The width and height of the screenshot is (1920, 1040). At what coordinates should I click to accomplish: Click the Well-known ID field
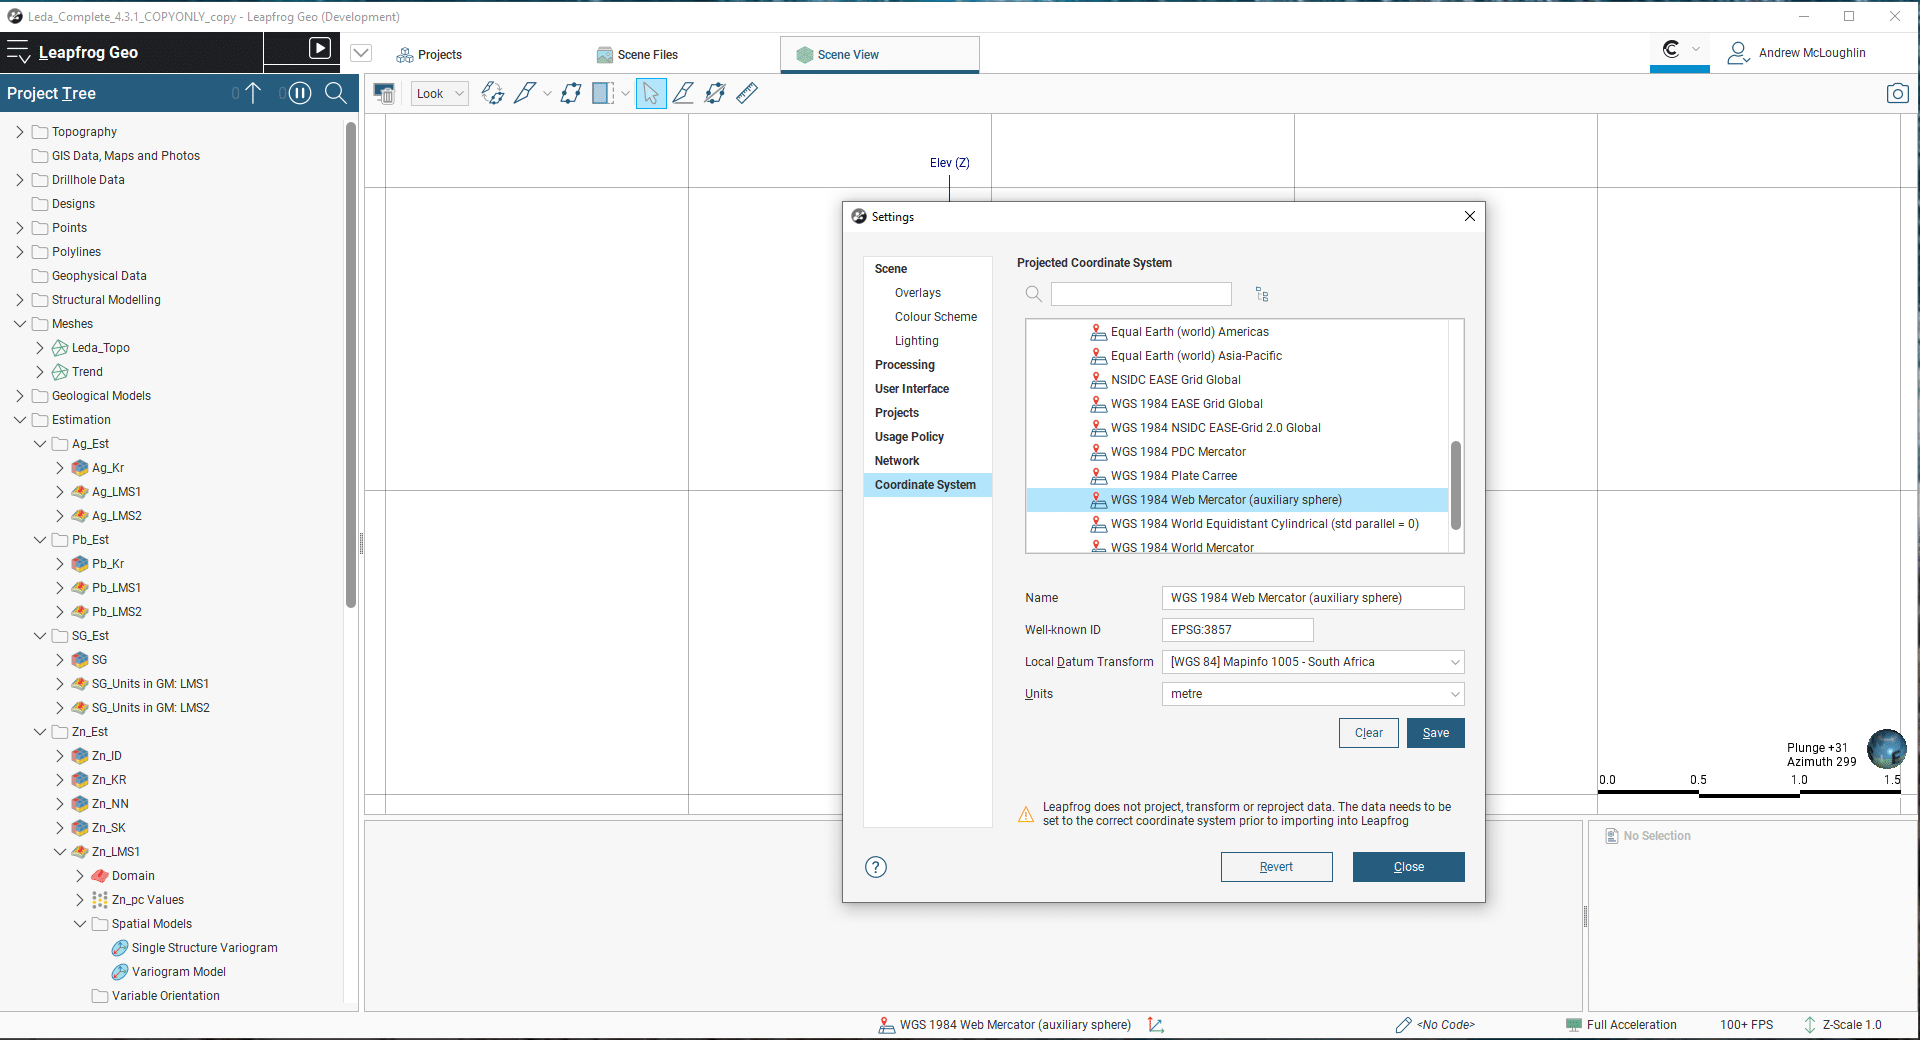coord(1238,630)
